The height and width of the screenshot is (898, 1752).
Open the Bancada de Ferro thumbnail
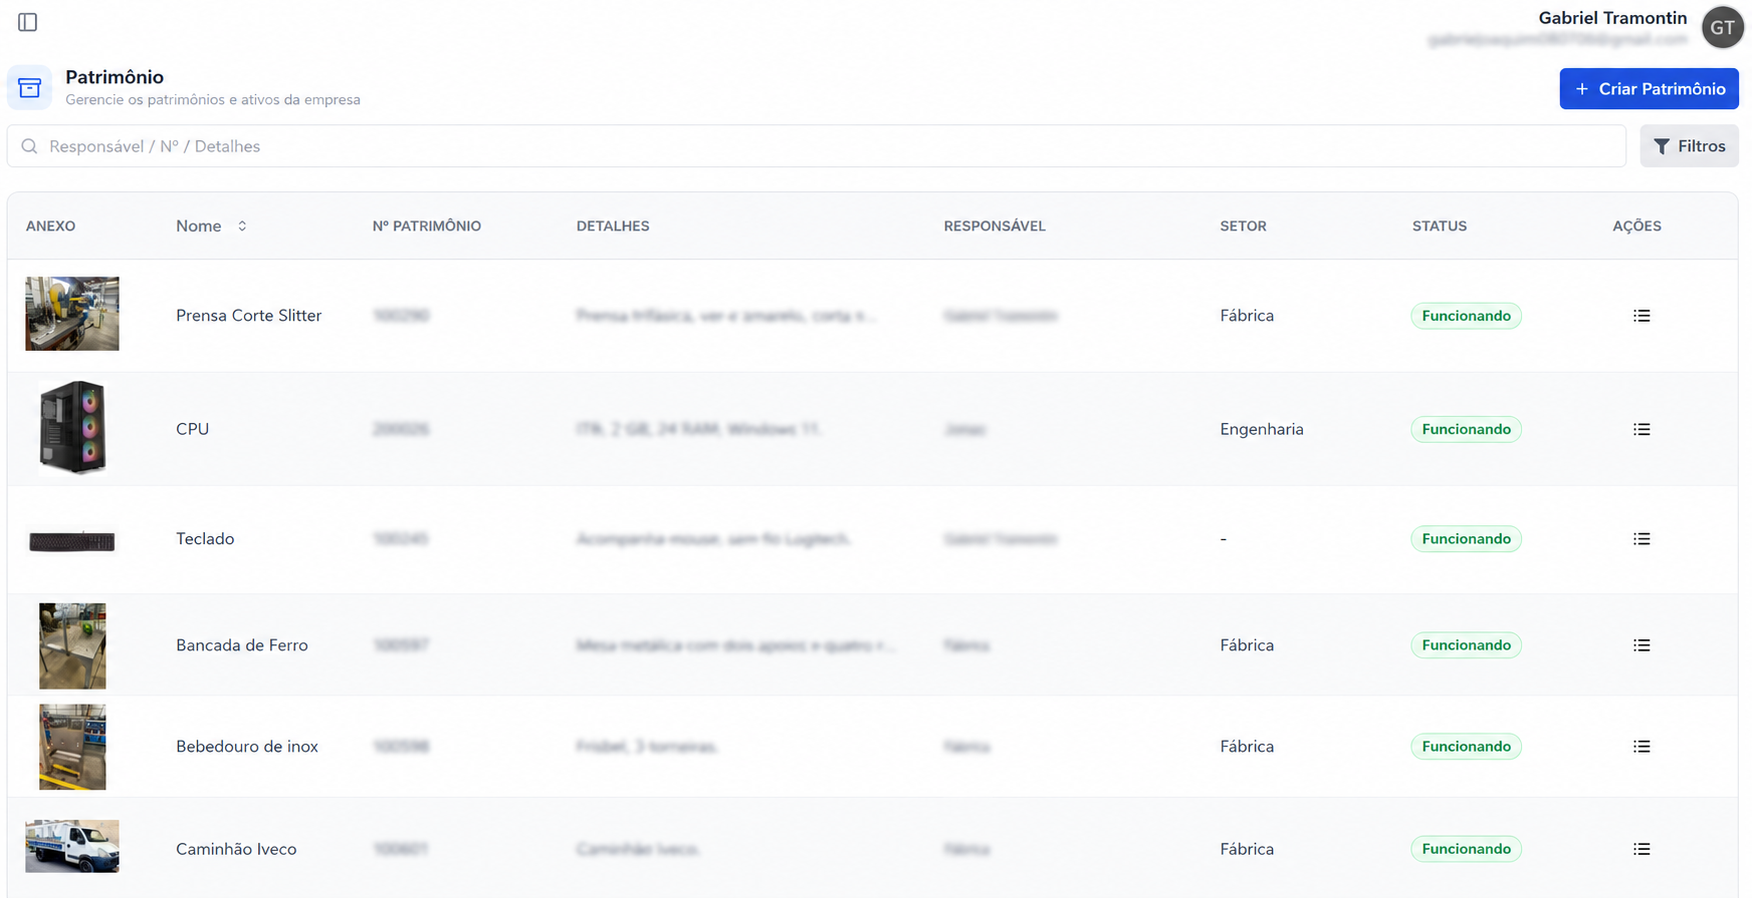(x=72, y=646)
